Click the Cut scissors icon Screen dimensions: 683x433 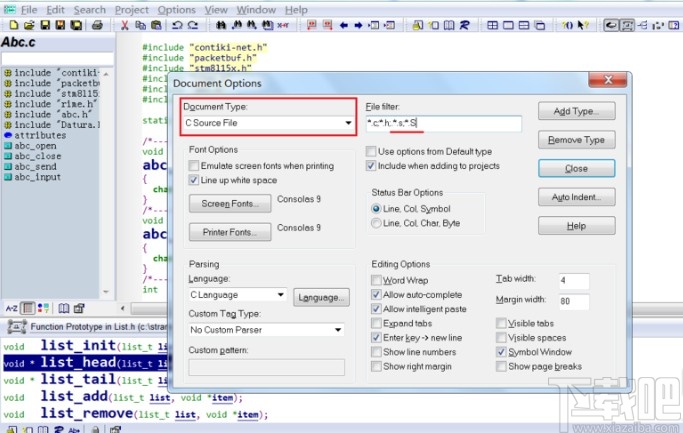click(x=125, y=25)
